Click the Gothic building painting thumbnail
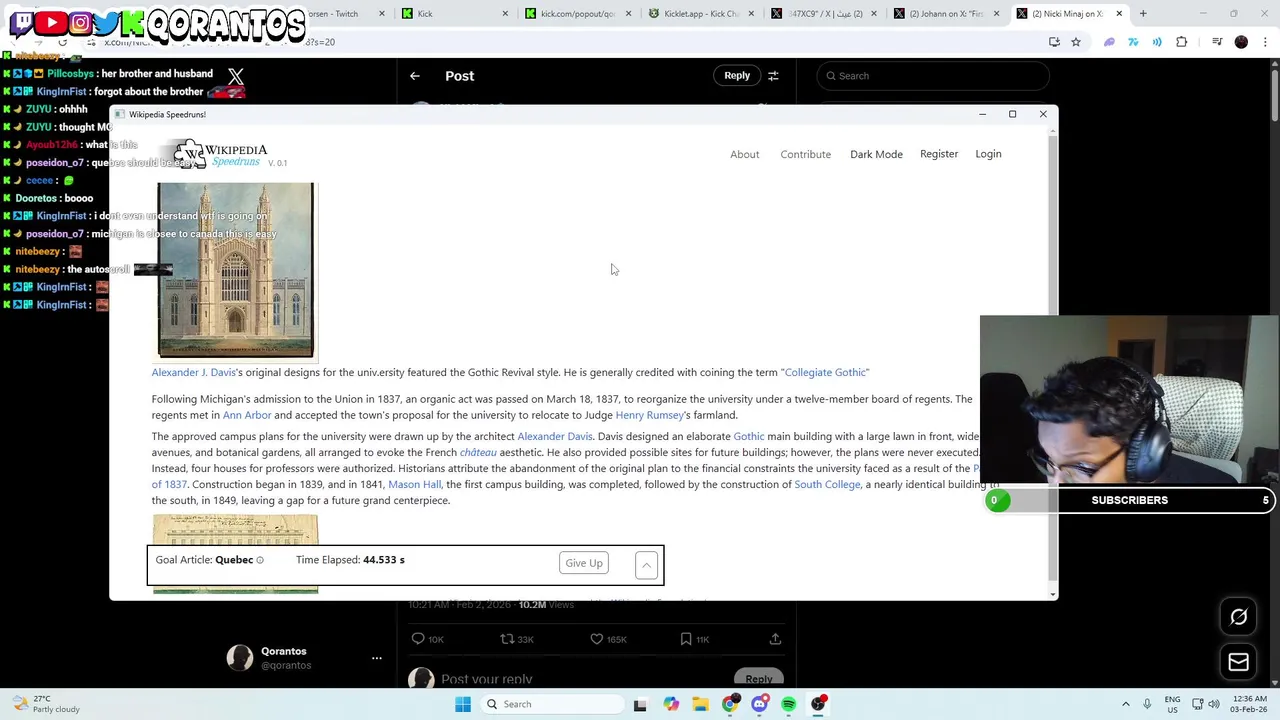1280x720 pixels. pos(236,270)
